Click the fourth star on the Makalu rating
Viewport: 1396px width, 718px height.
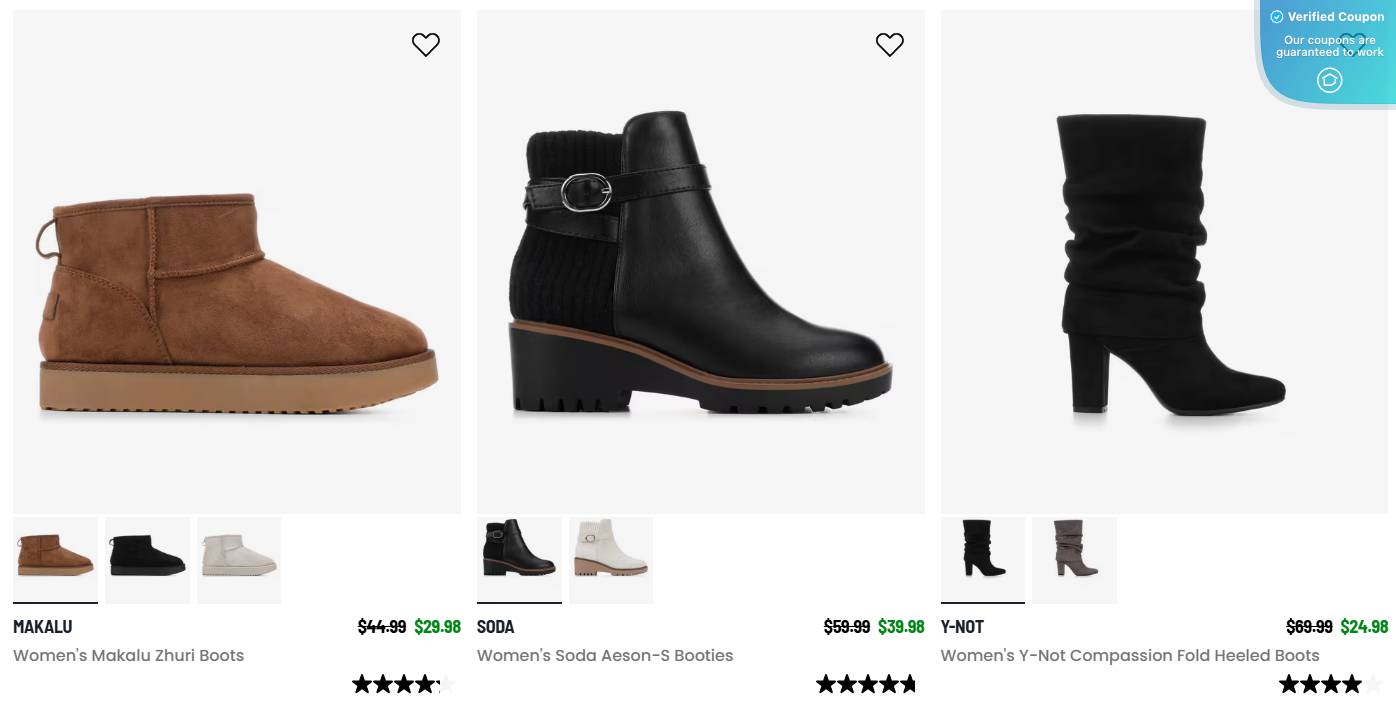[426, 684]
